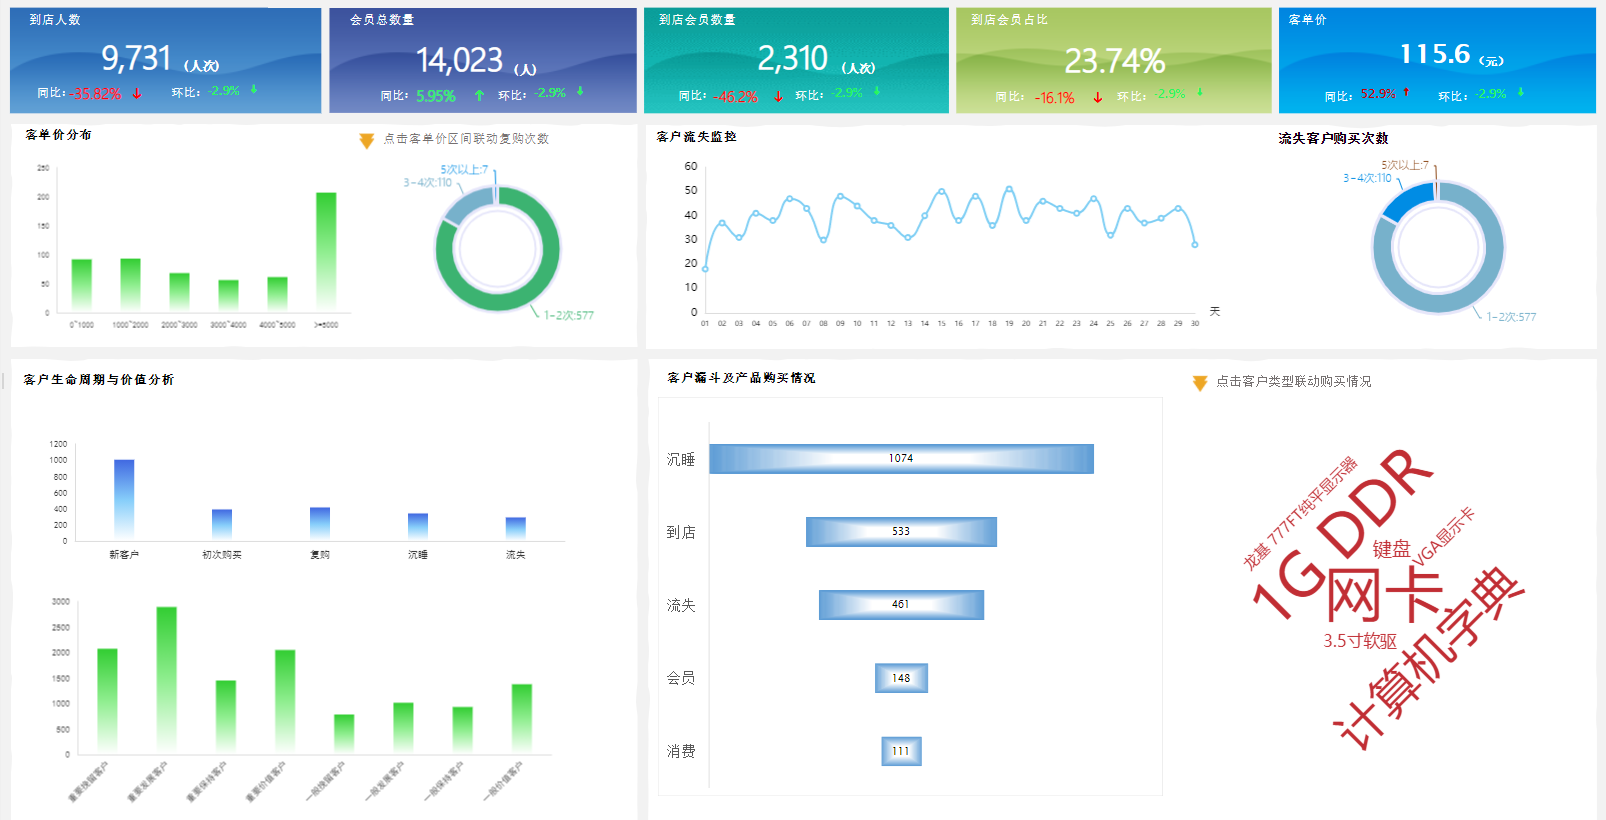Viewport: 1606px width, 820px height.
Task: Click 1G DDR in the word cloud
Action: coord(1343,535)
